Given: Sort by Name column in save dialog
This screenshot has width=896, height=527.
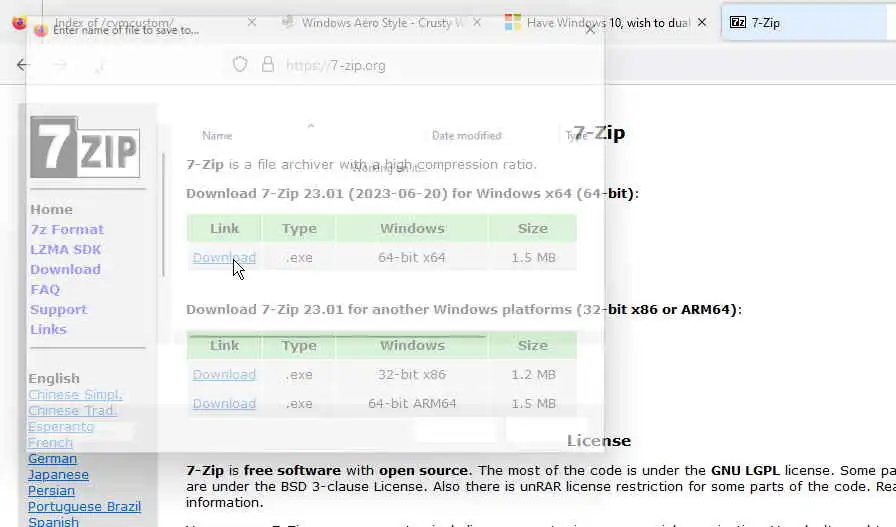Looking at the screenshot, I should (x=217, y=135).
